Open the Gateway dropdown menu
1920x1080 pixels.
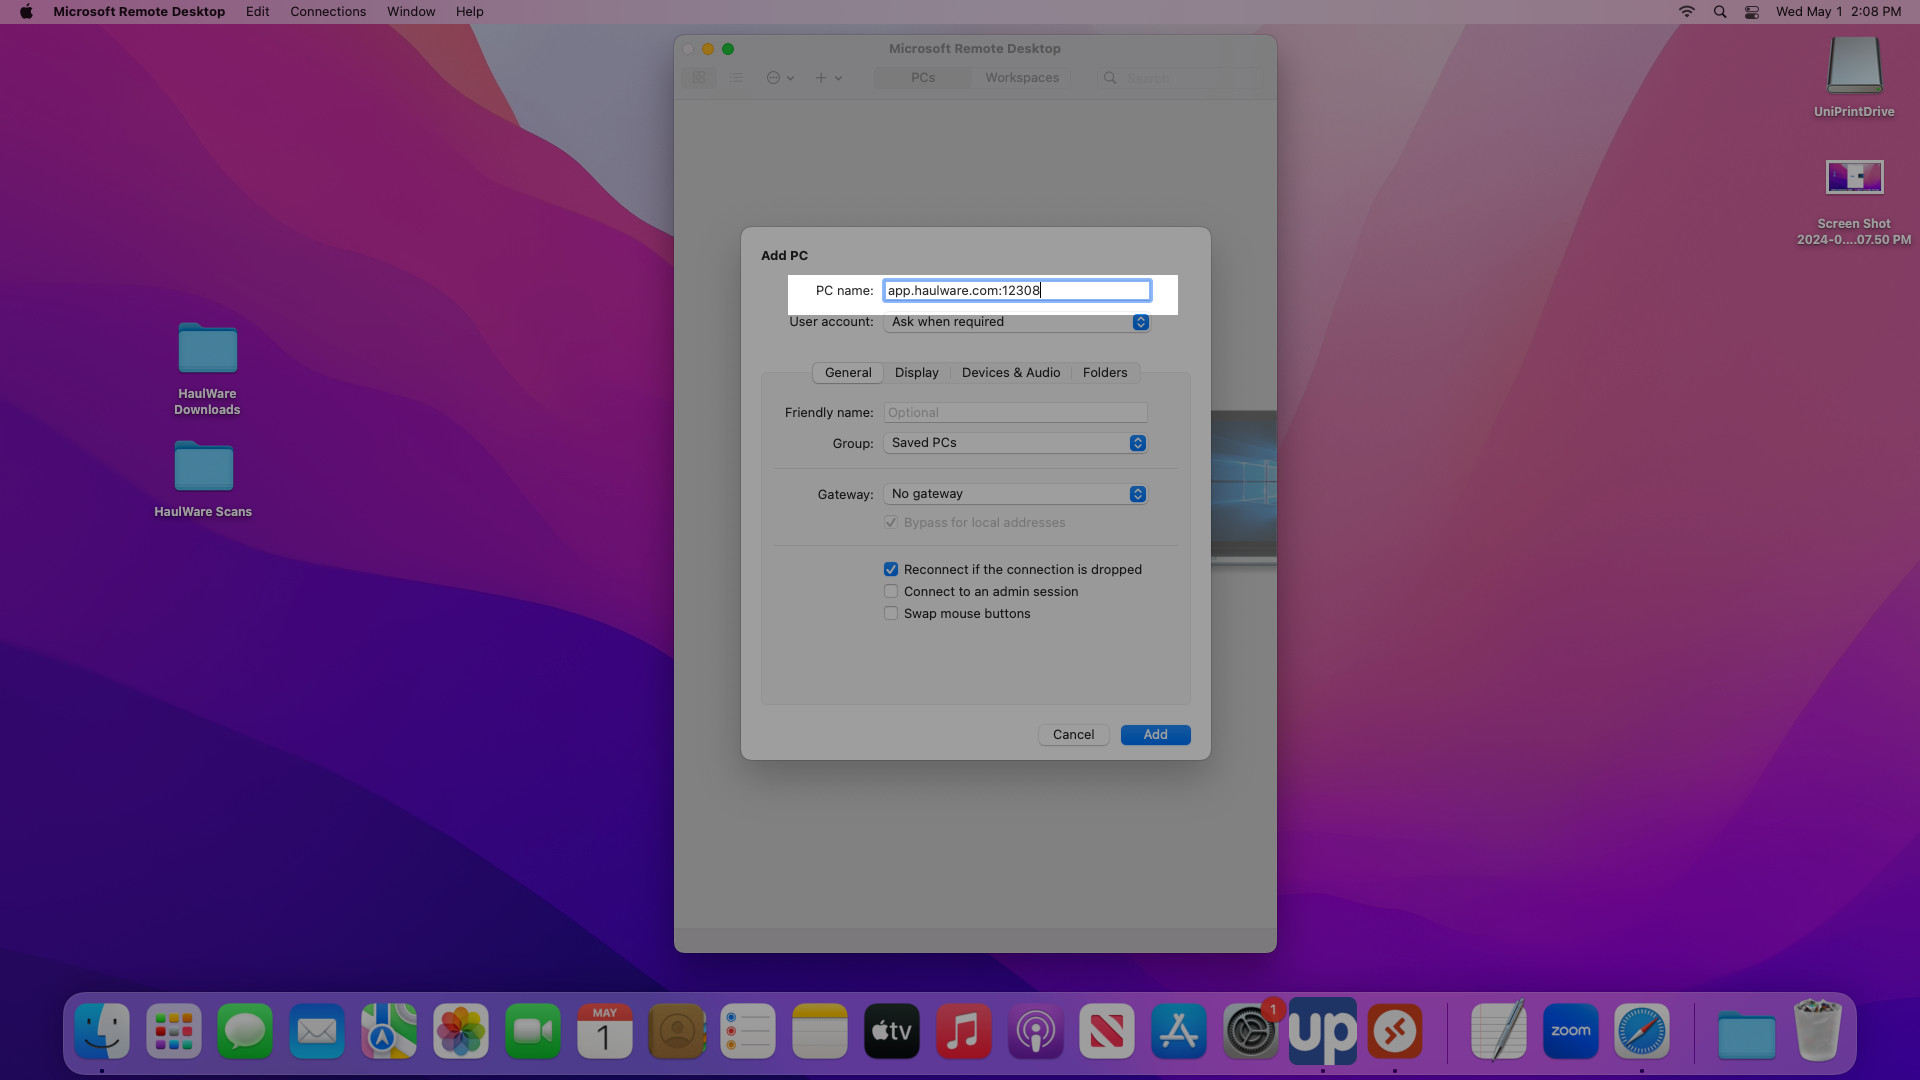click(1014, 494)
